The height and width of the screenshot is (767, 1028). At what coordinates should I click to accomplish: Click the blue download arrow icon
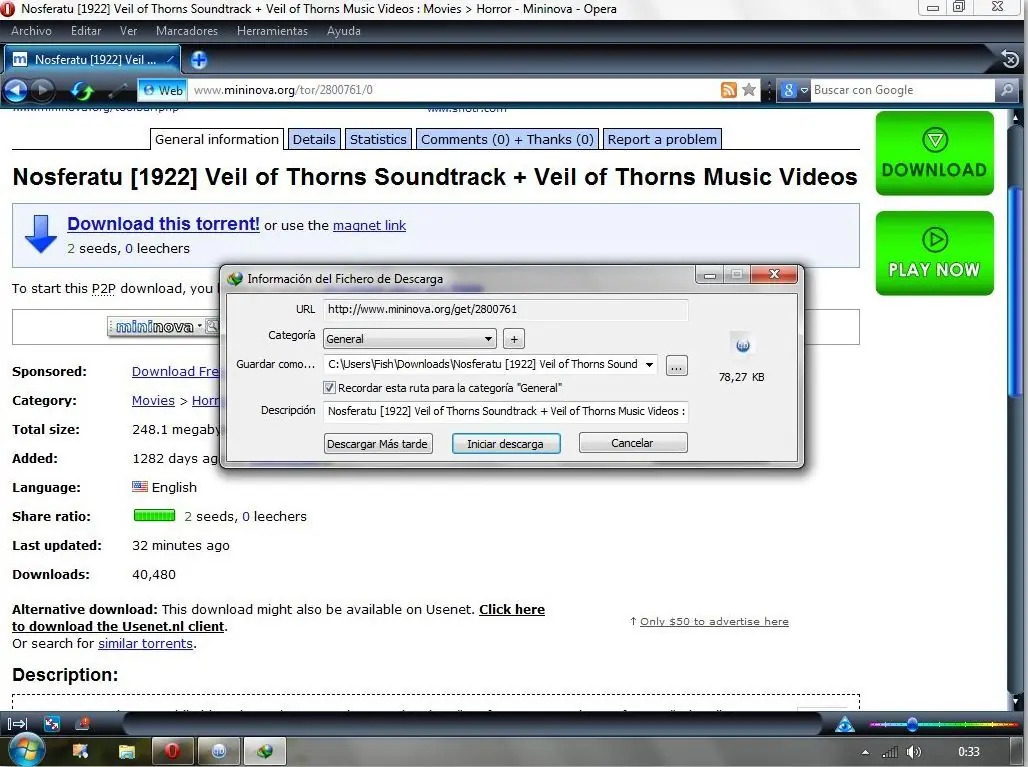coord(41,234)
